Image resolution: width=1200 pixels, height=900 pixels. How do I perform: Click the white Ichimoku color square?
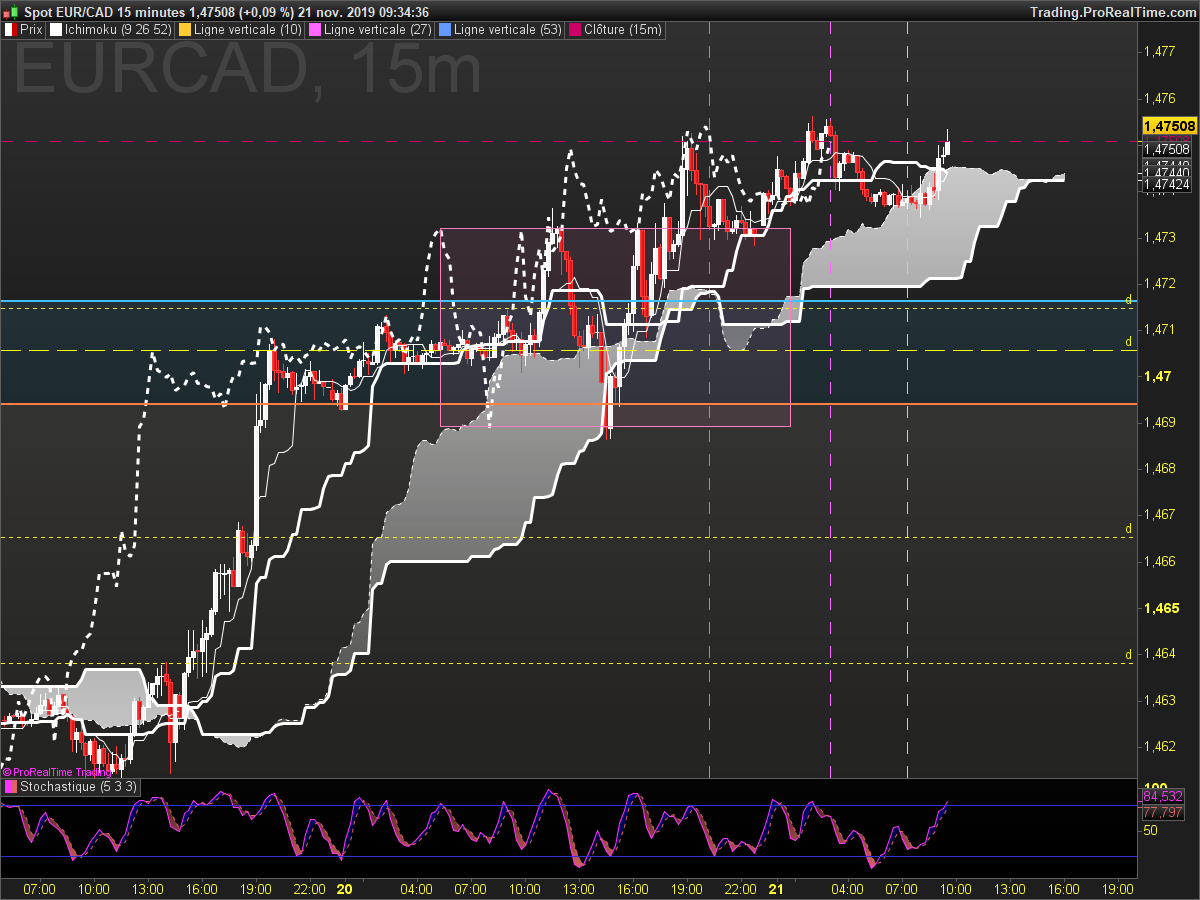56,30
